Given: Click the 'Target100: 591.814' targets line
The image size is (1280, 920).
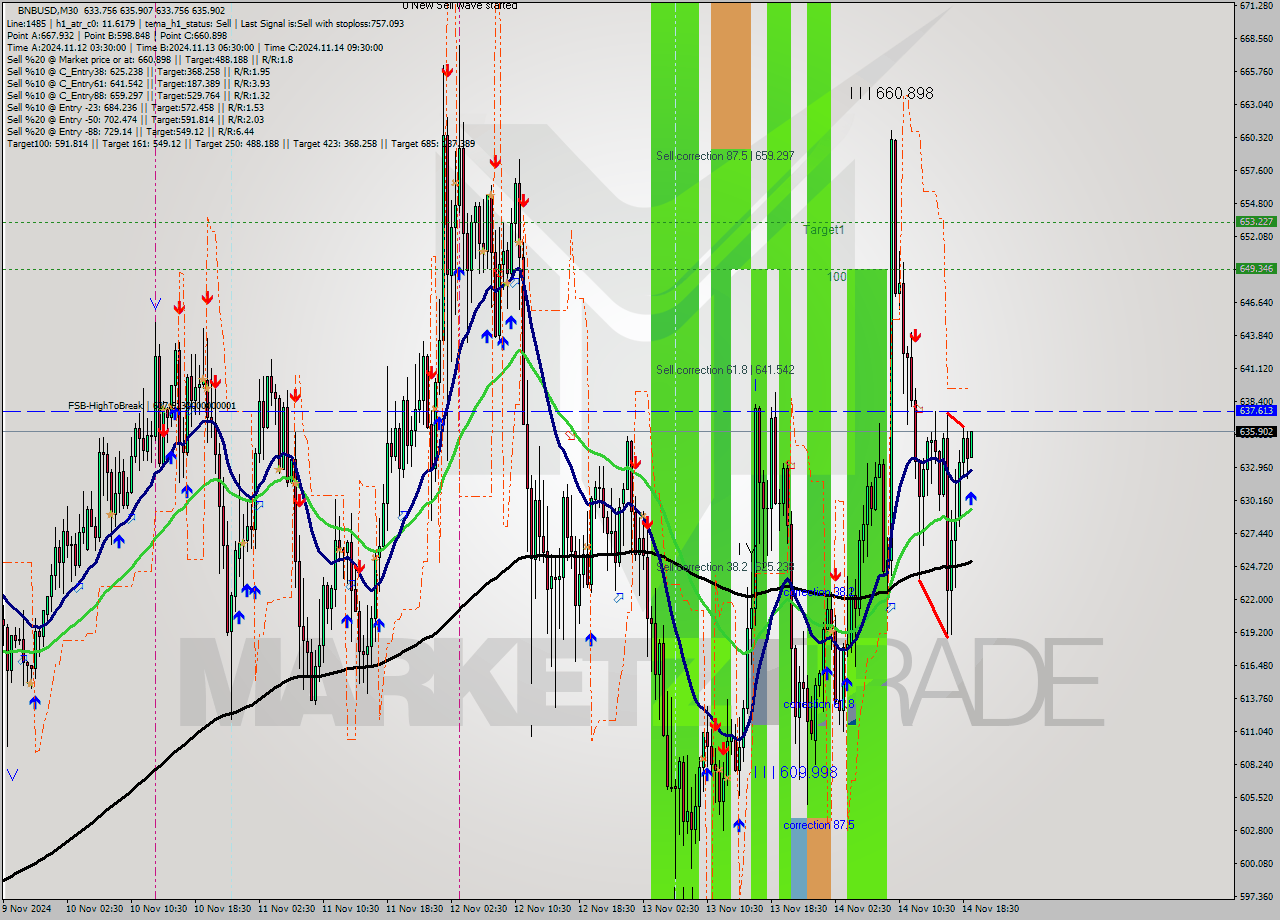Looking at the screenshot, I should tap(241, 143).
